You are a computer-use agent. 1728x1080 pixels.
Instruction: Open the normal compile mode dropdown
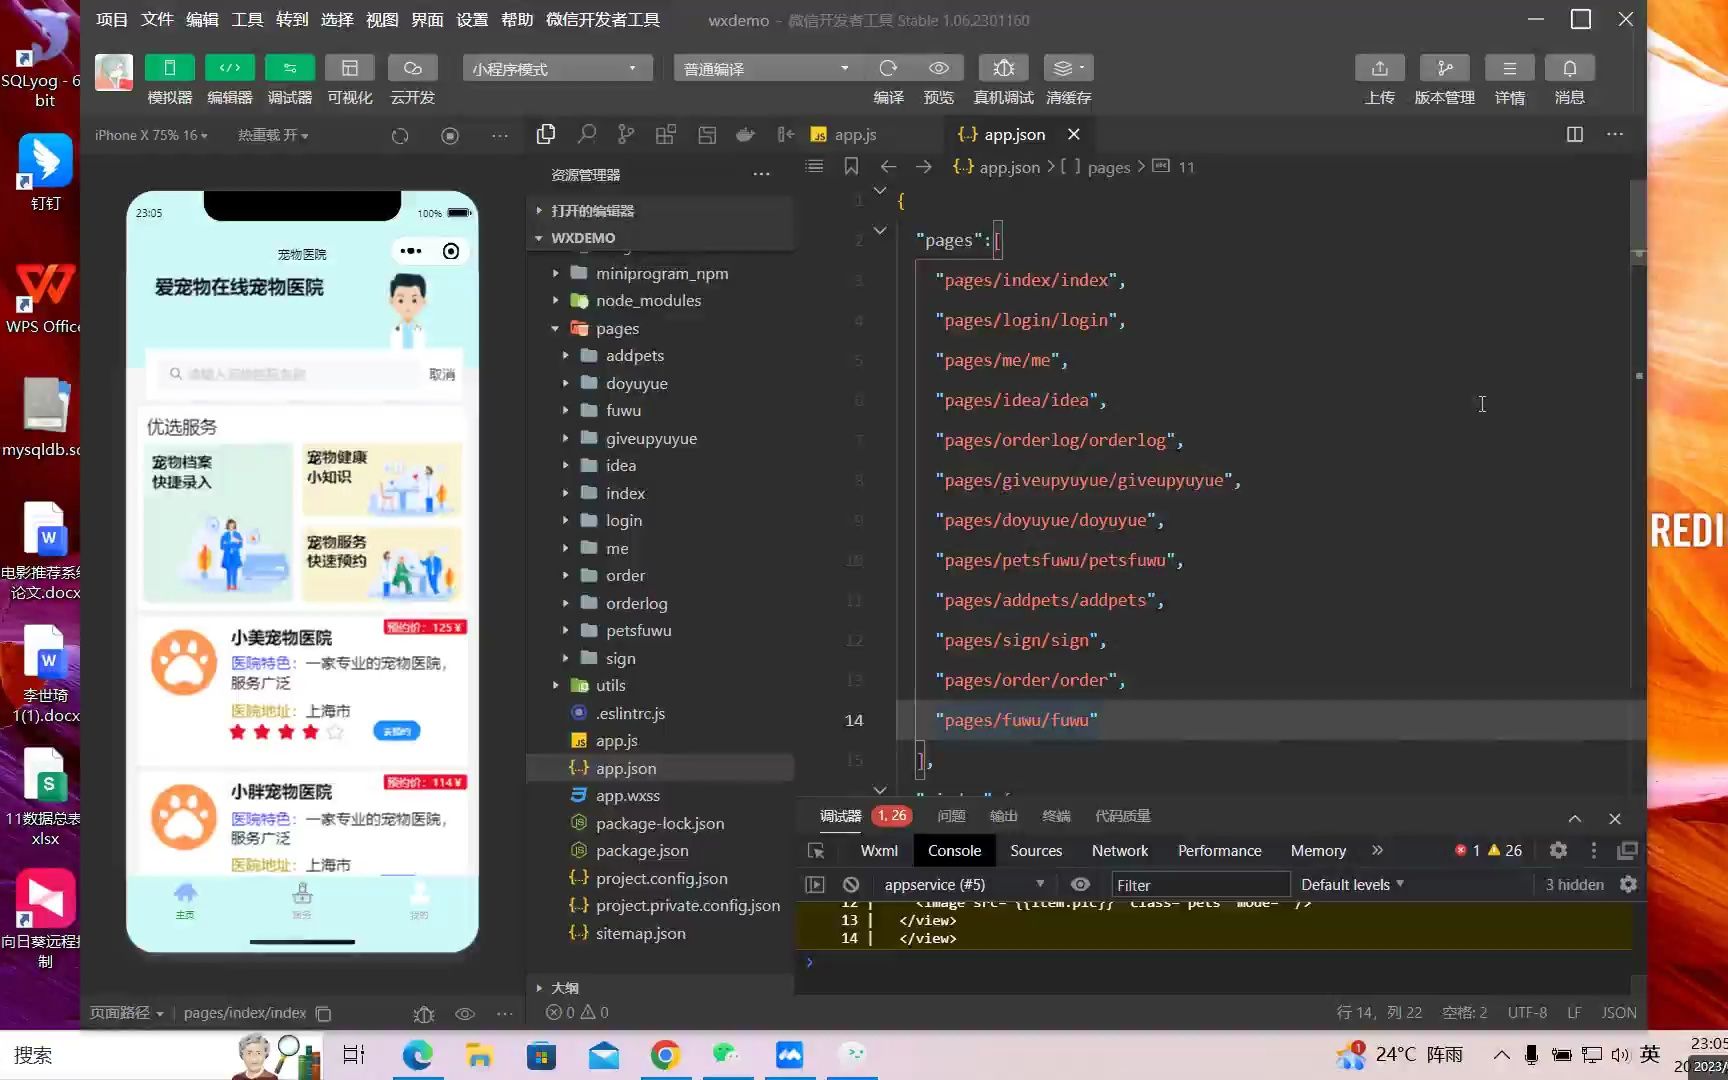pos(767,68)
